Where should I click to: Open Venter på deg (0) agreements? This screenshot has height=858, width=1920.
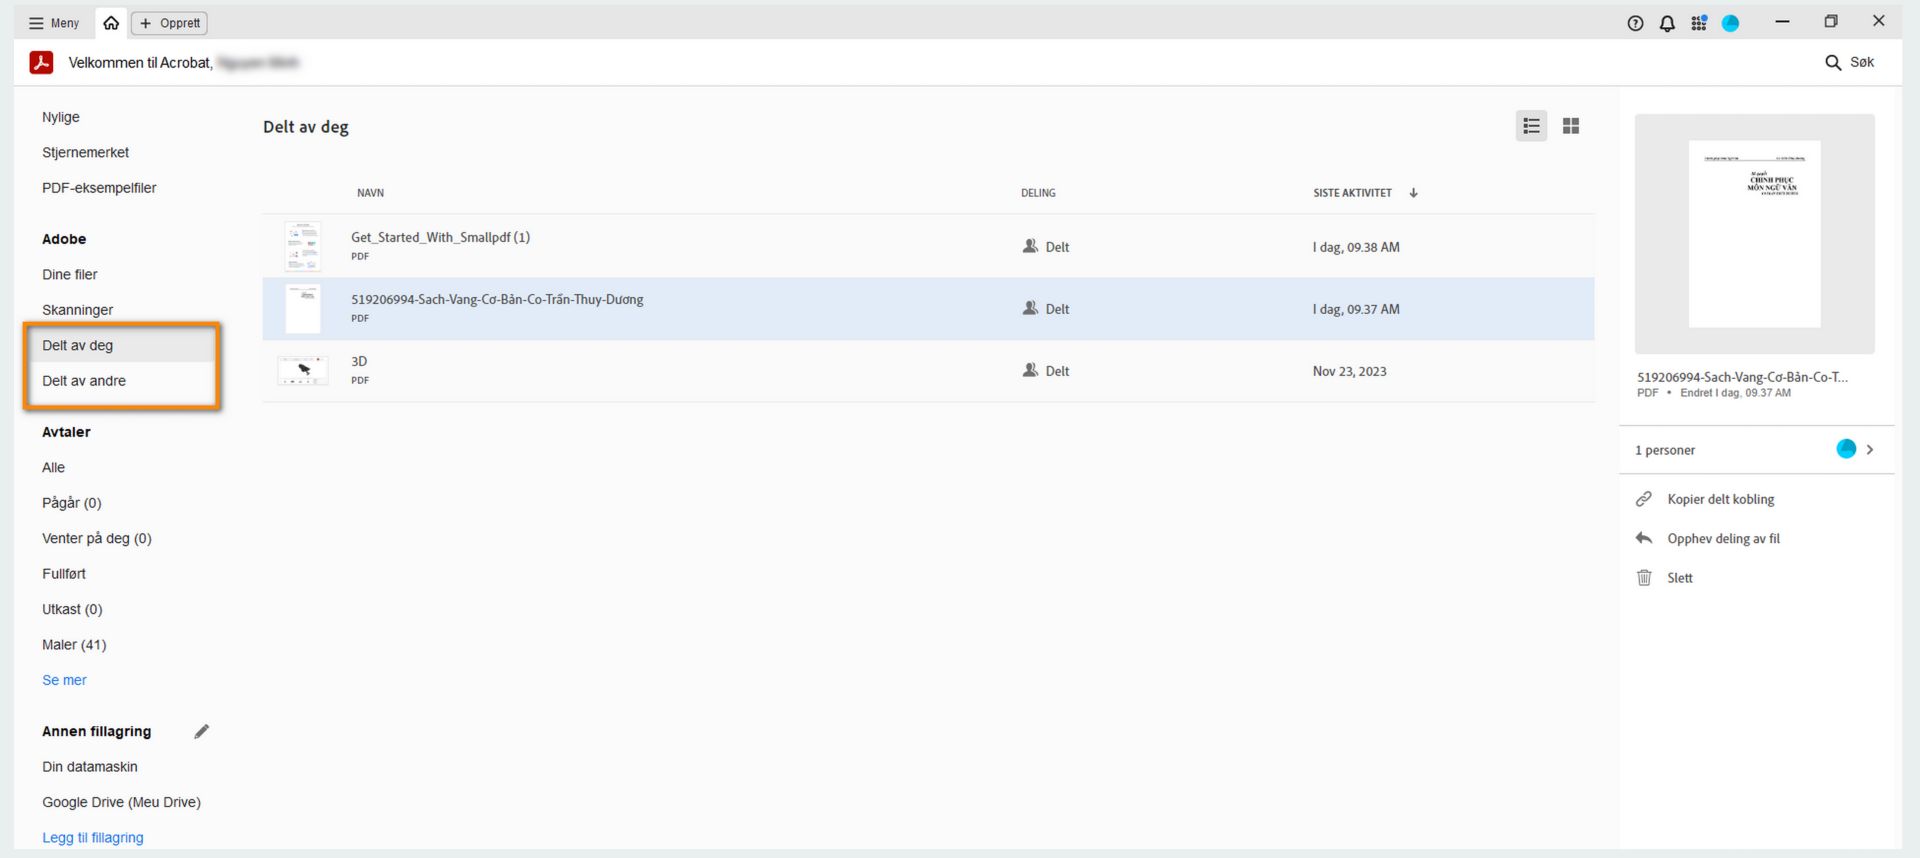[x=97, y=538]
